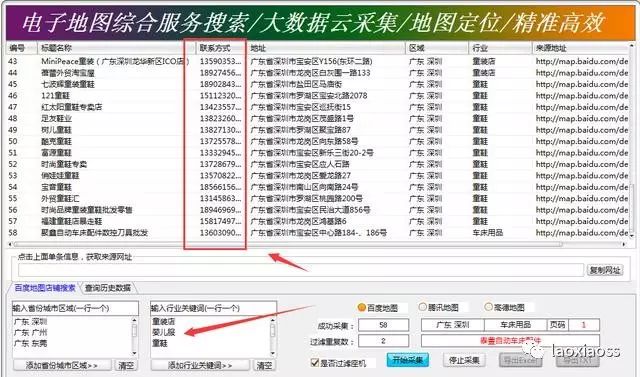This screenshot has height=377, width=640.
Task: Click the city list's down scroll arrow
Action: coord(134,353)
